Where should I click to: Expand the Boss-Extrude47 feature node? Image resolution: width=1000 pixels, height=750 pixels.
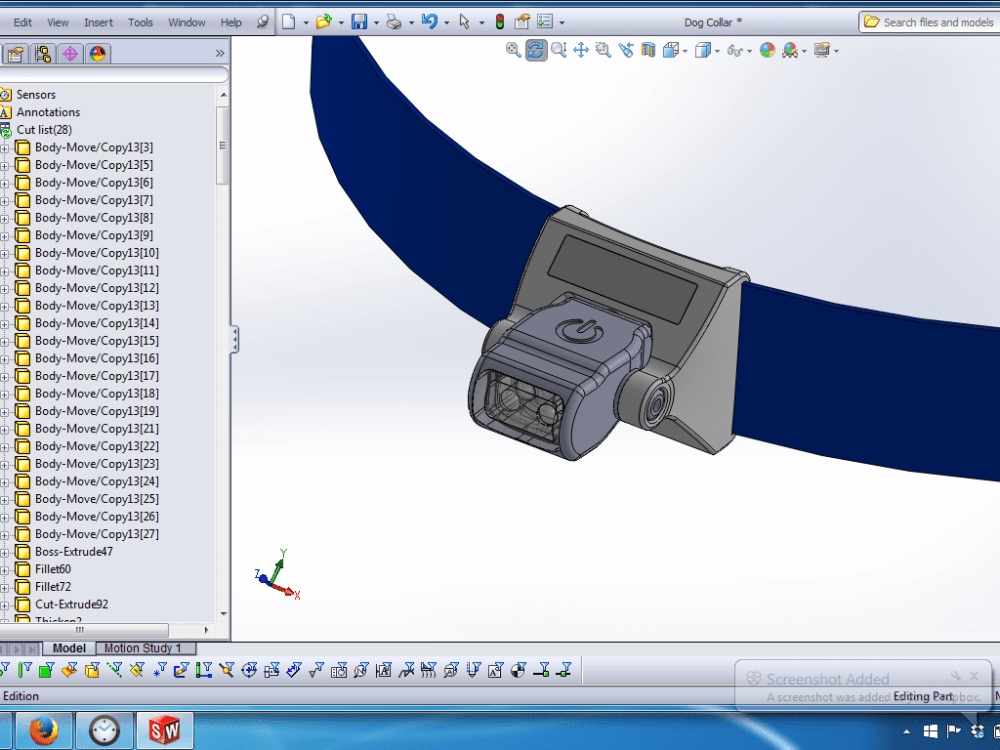6,551
